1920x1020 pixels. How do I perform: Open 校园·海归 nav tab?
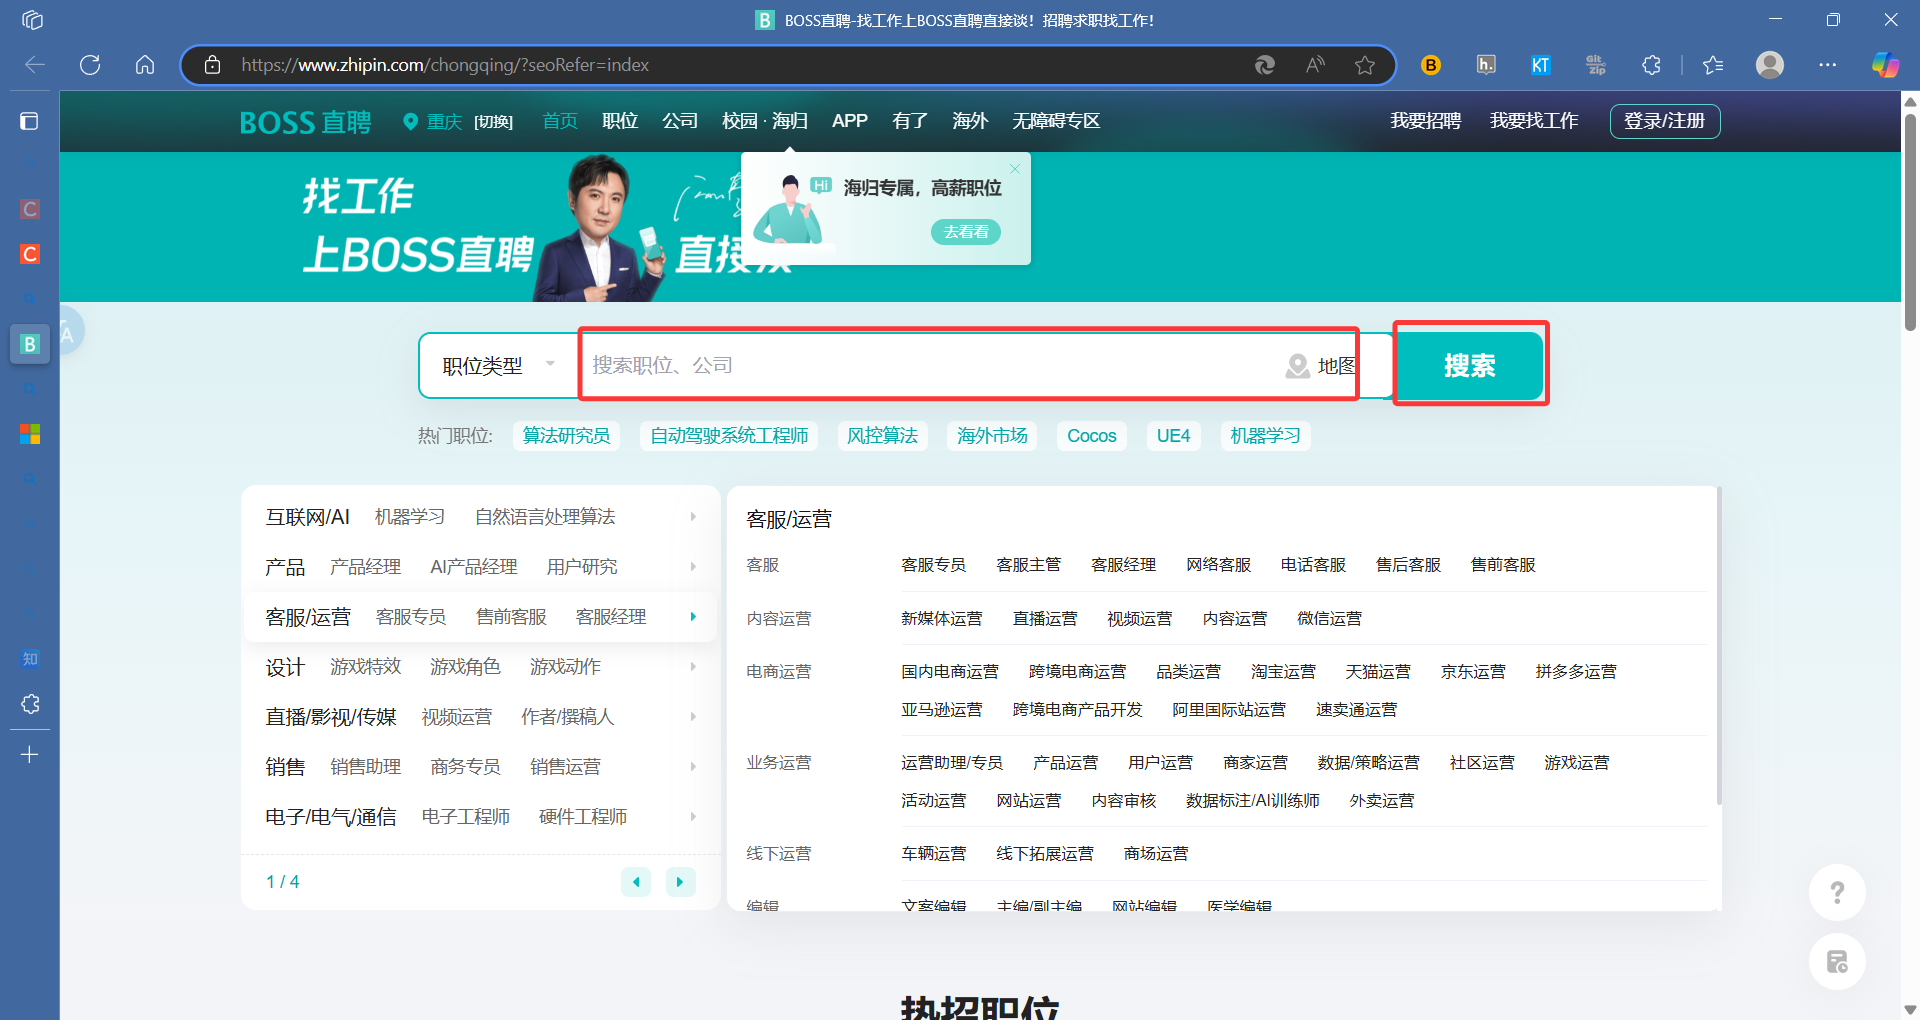pos(765,121)
